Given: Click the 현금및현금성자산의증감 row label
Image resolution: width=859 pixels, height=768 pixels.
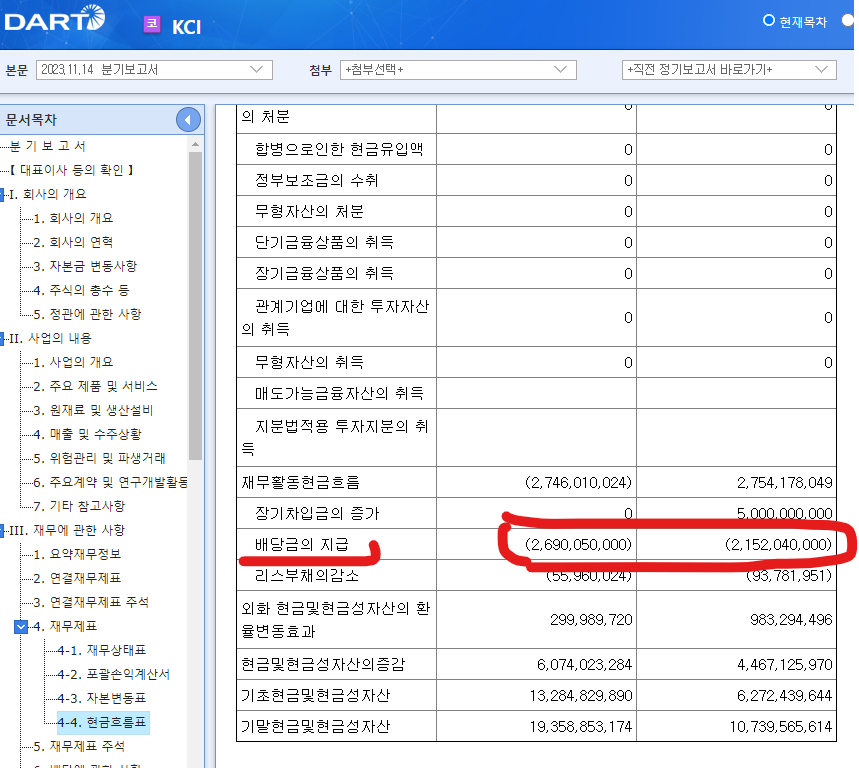Looking at the screenshot, I should [x=323, y=664].
